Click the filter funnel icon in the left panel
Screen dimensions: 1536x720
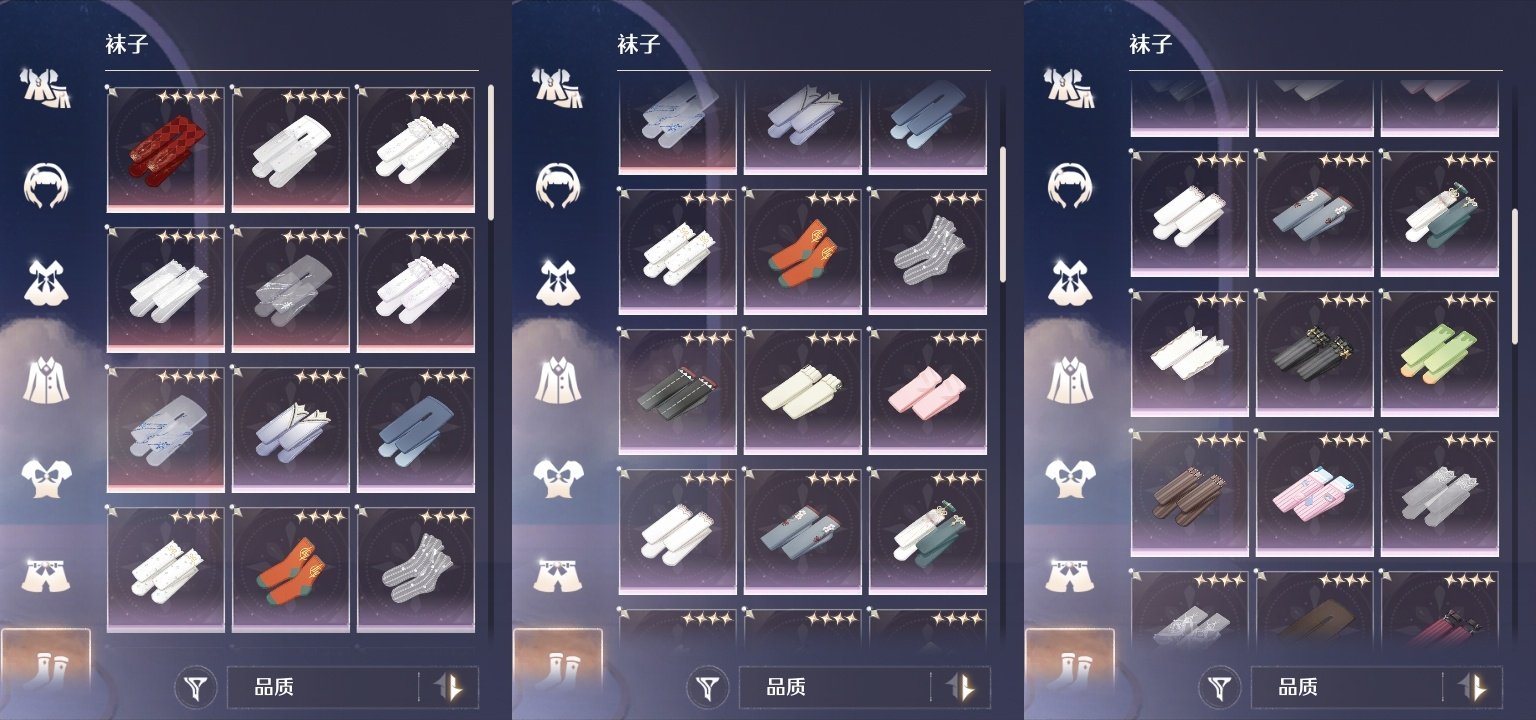(197, 688)
